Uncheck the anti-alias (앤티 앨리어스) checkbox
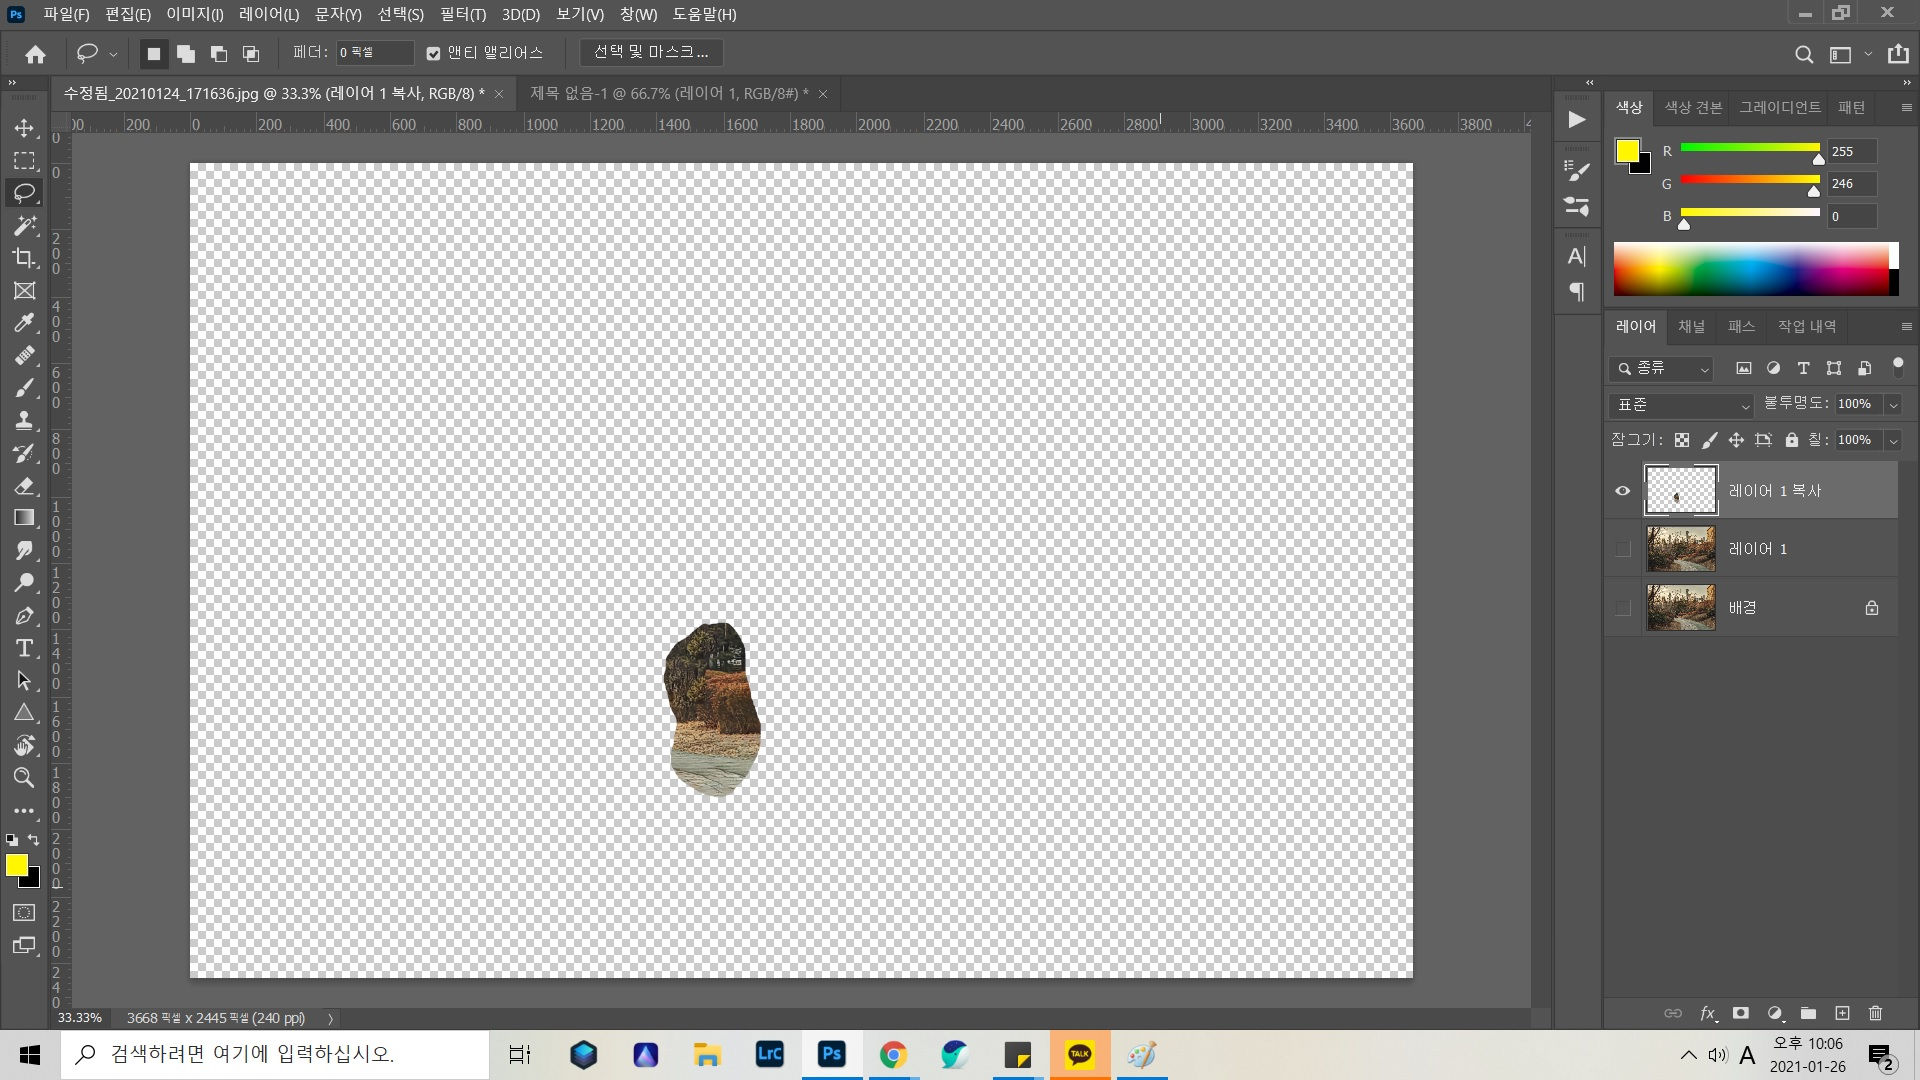Viewport: 1920px width, 1080px height. click(433, 53)
